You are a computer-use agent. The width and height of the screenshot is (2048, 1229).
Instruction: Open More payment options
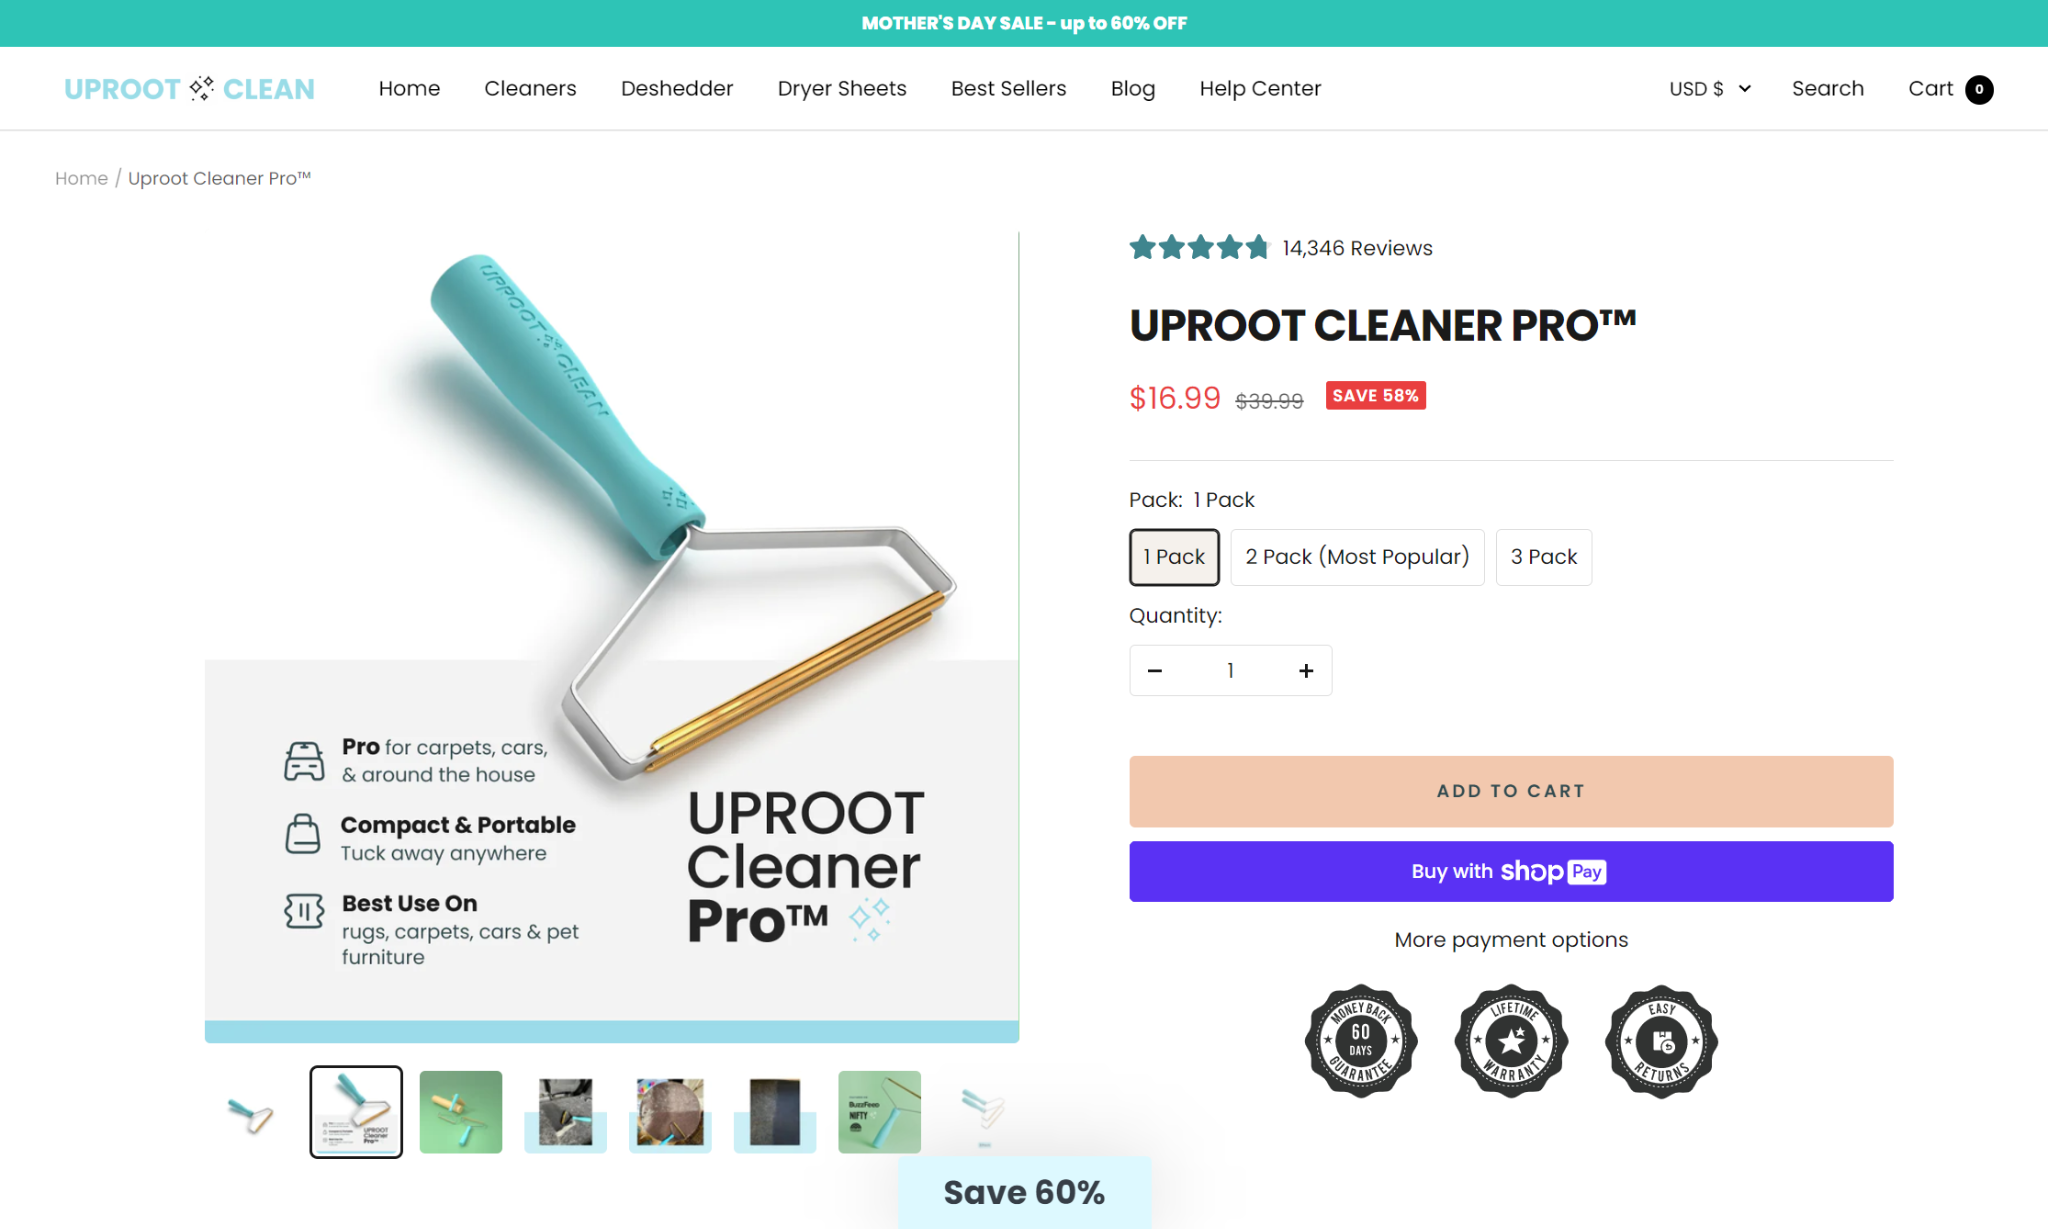[x=1510, y=939]
